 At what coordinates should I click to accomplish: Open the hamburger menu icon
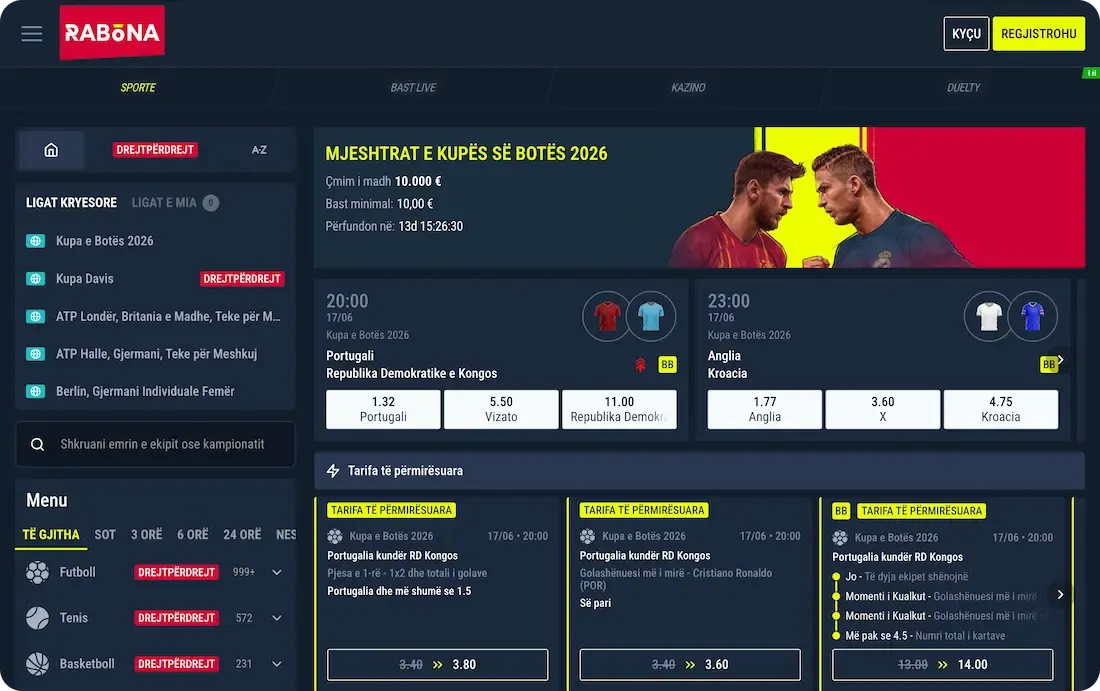32,33
